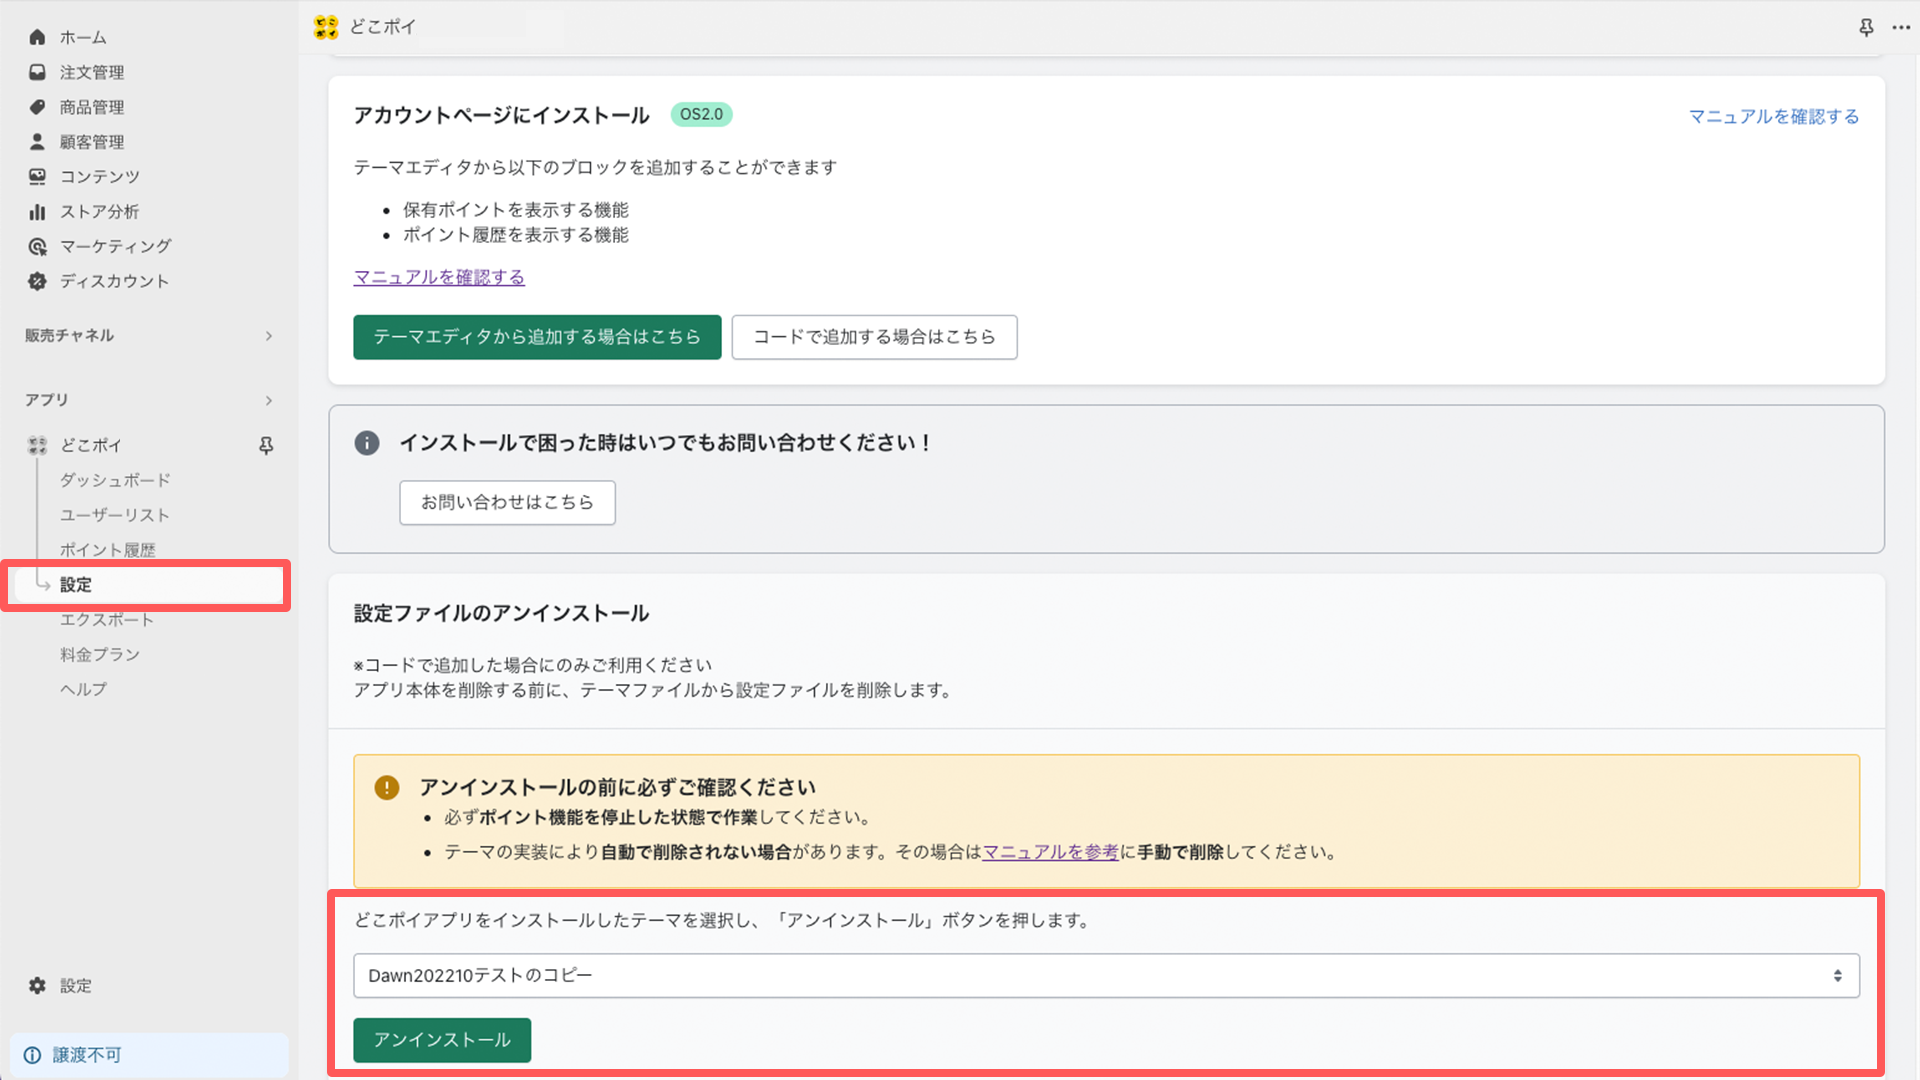Click the 顧客管理 label in sidebar
The width and height of the screenshot is (1920, 1080).
click(92, 142)
